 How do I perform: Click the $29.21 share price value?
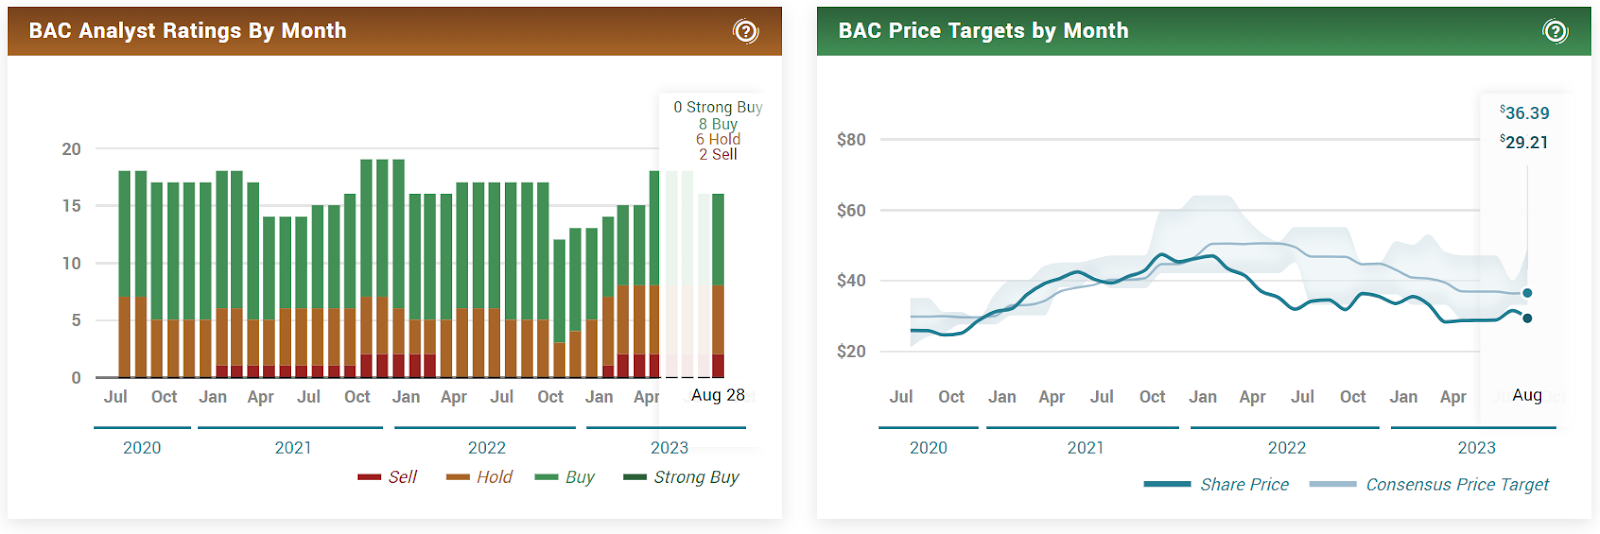1524,142
